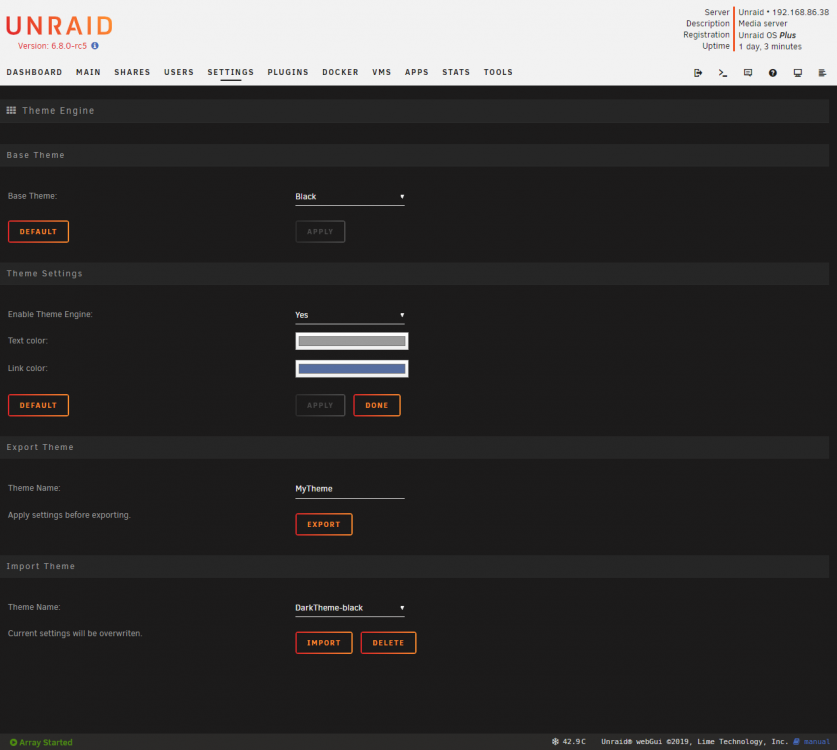The image size is (837, 750).
Task: Click the Array Started status text
Action: (46, 742)
